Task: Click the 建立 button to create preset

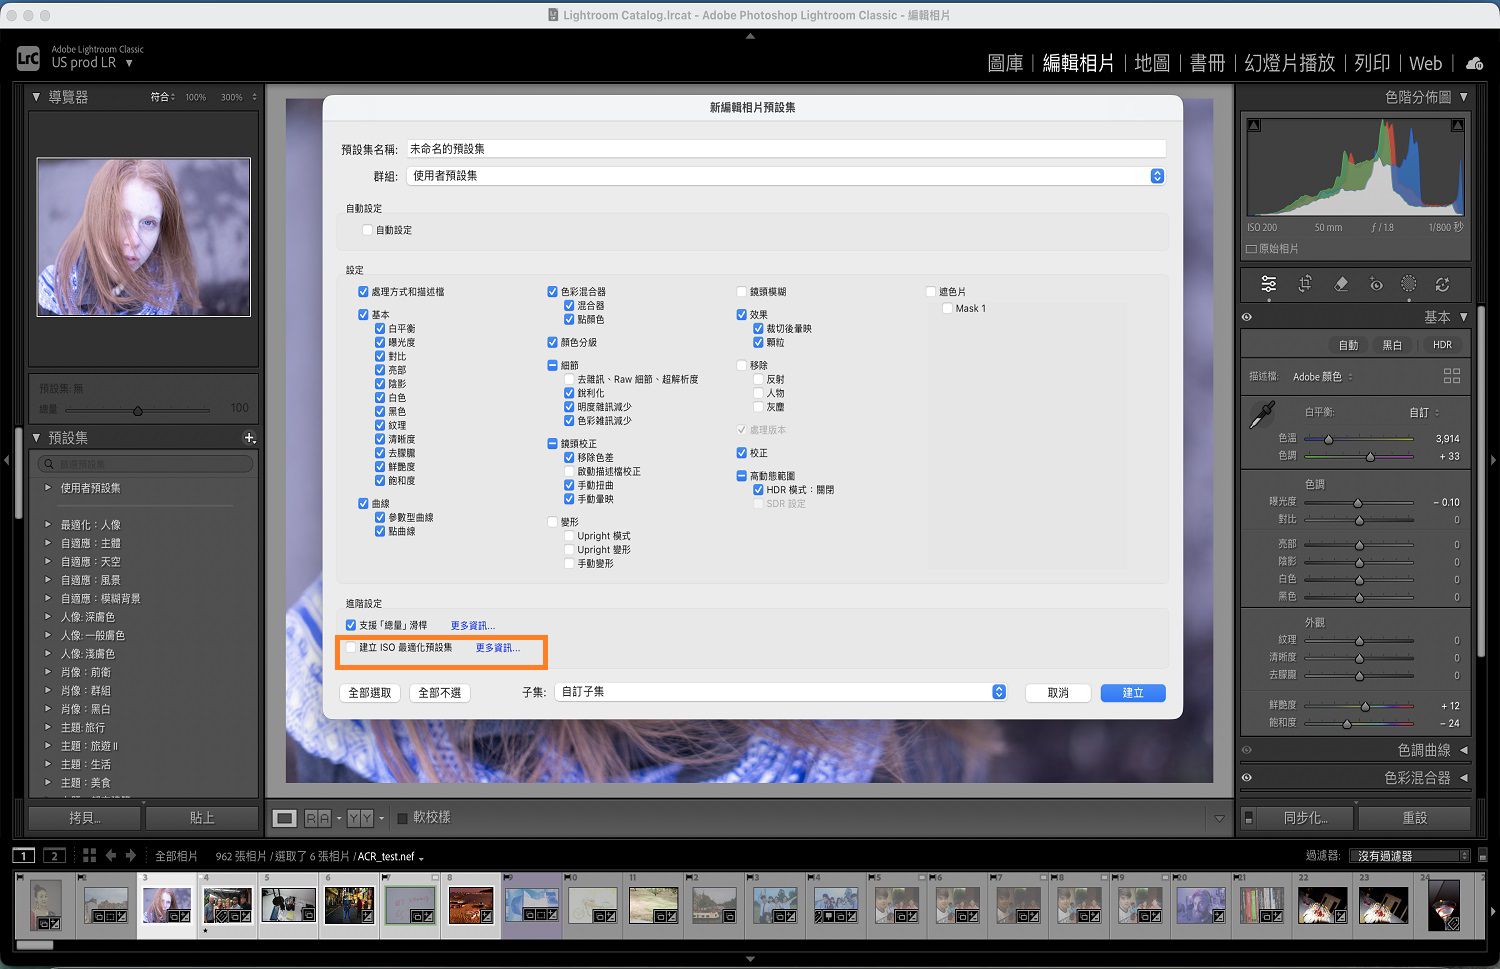Action: pyautogui.click(x=1133, y=693)
